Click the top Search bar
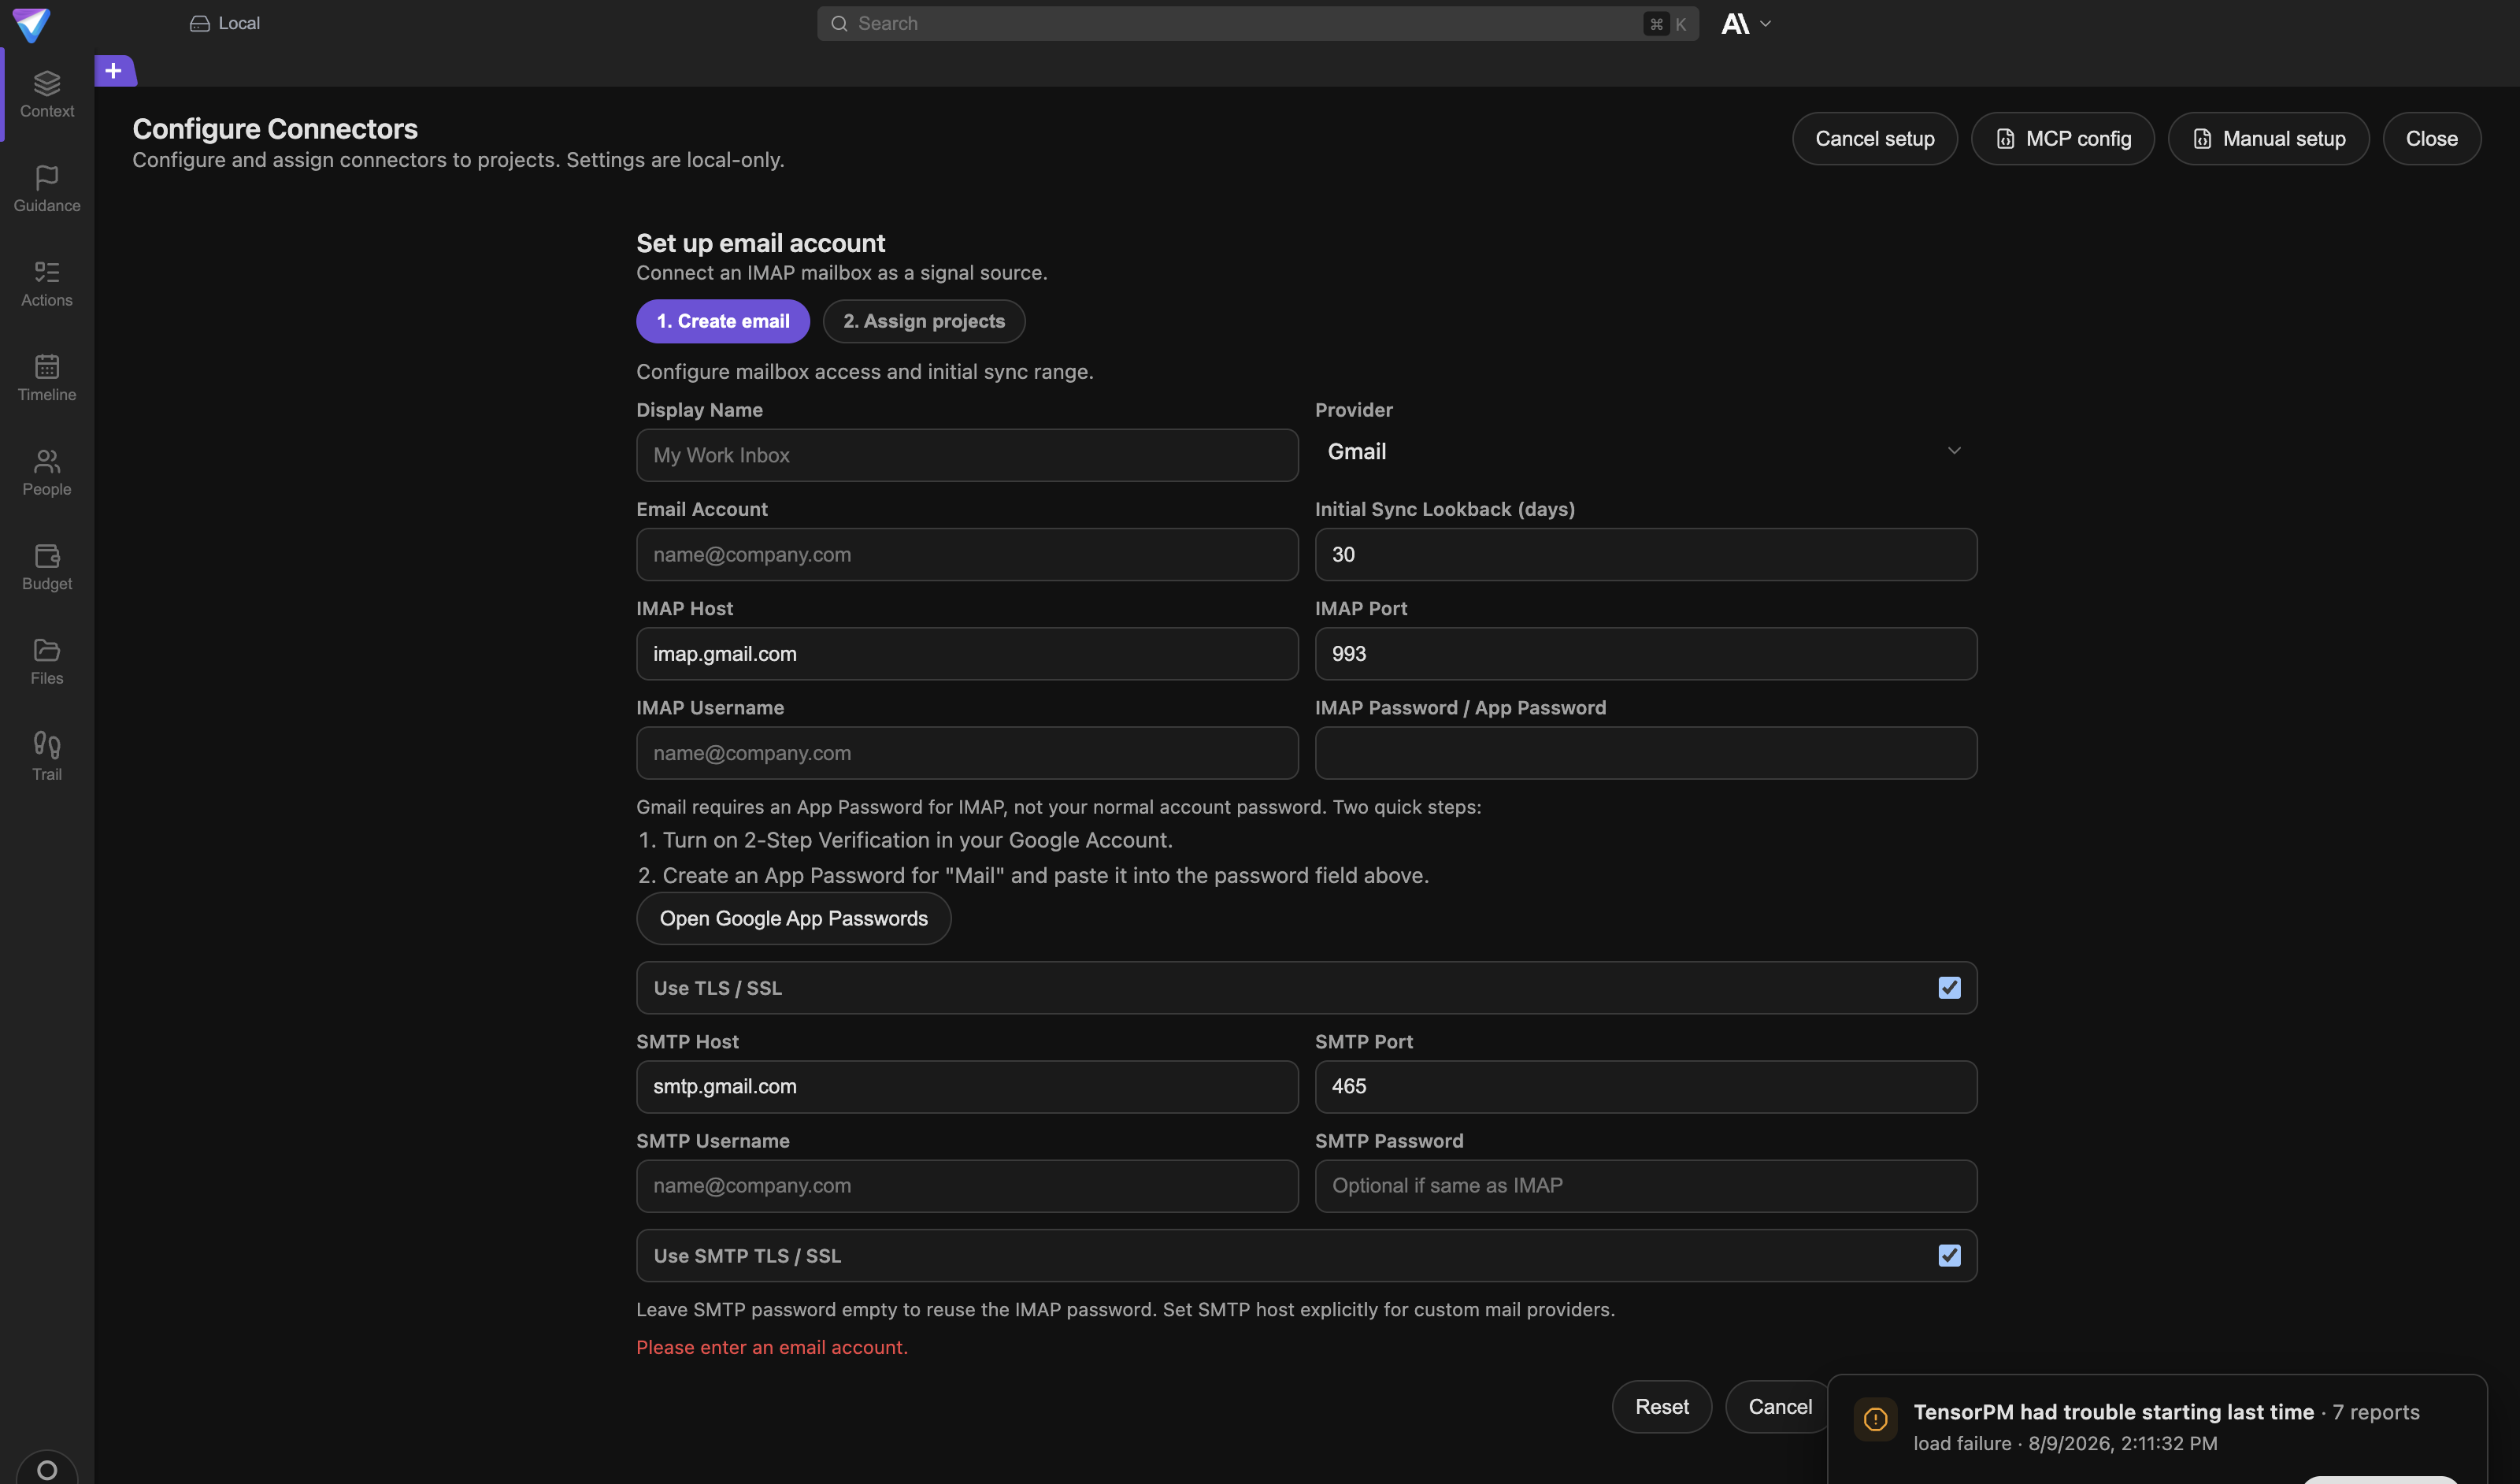This screenshot has width=2520, height=1484. click(x=1257, y=23)
